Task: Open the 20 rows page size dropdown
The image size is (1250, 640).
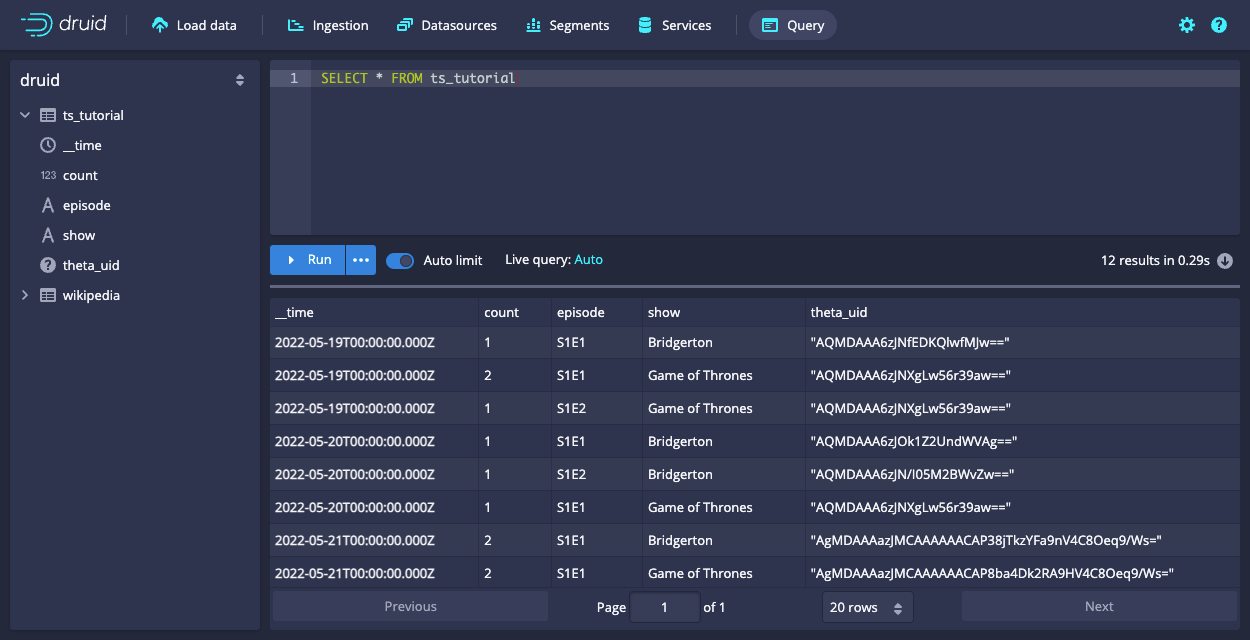Action: tap(867, 606)
